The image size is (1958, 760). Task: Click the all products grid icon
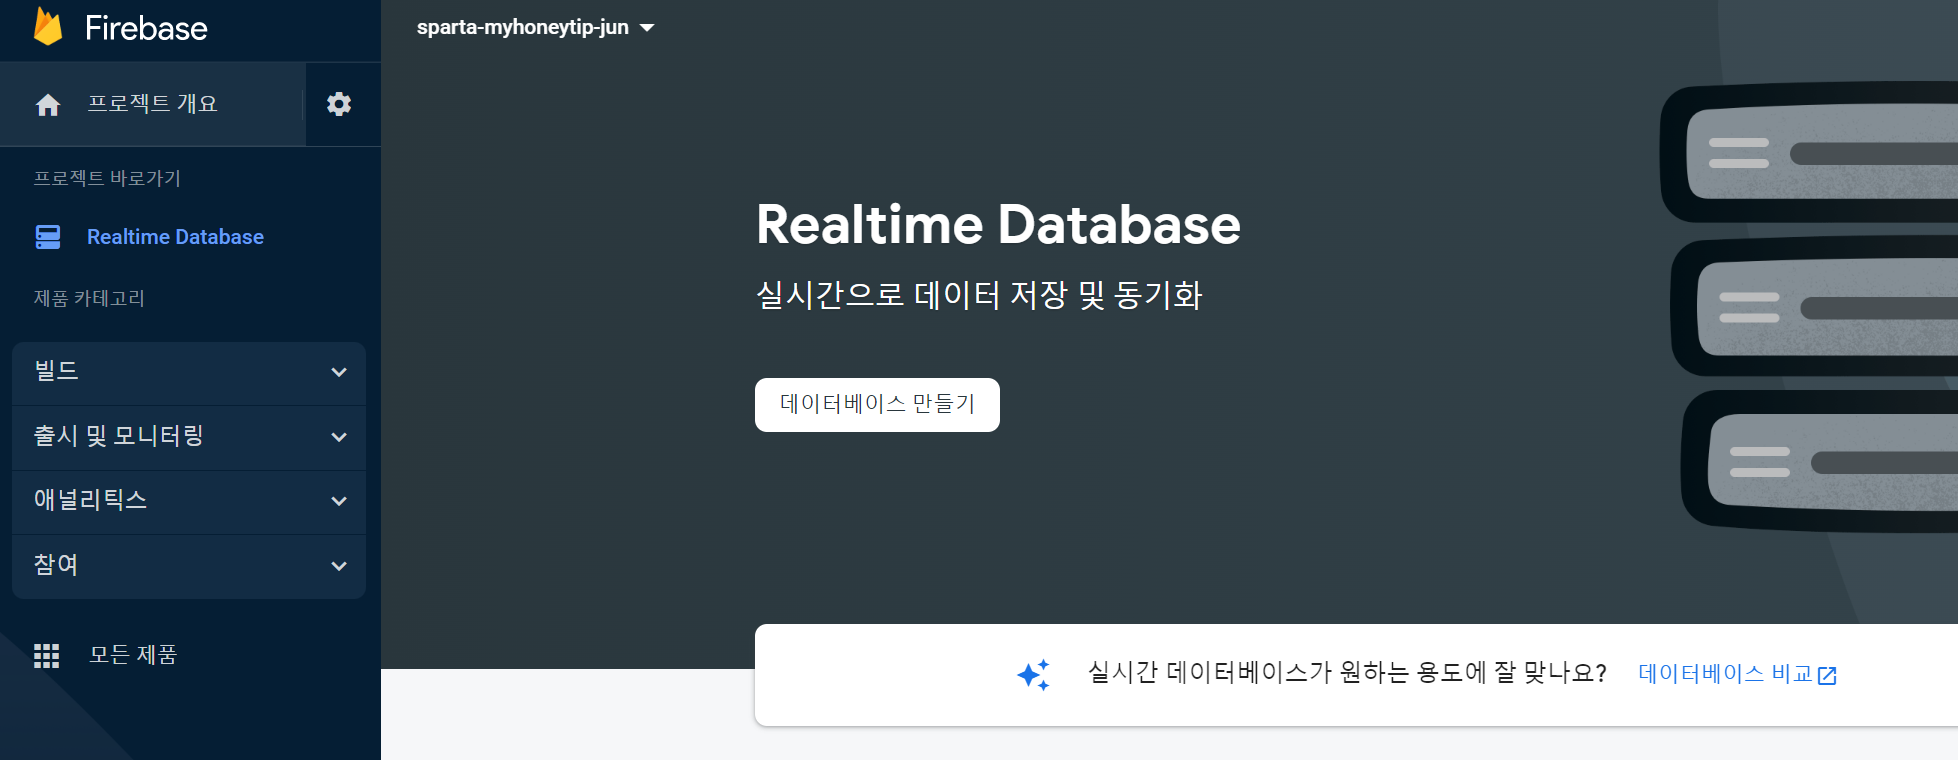[x=47, y=656]
